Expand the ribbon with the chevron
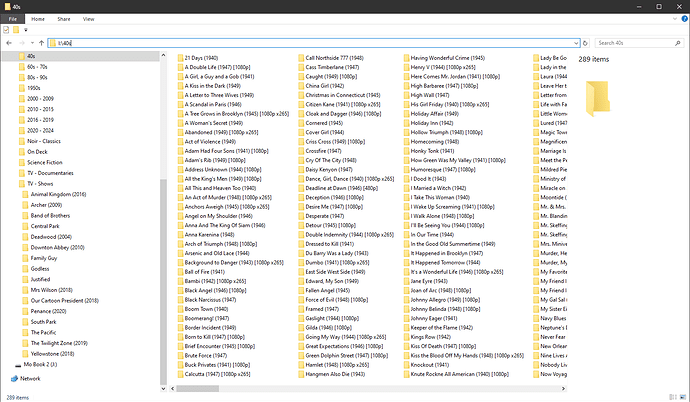The image size is (690, 402). pos(675,19)
